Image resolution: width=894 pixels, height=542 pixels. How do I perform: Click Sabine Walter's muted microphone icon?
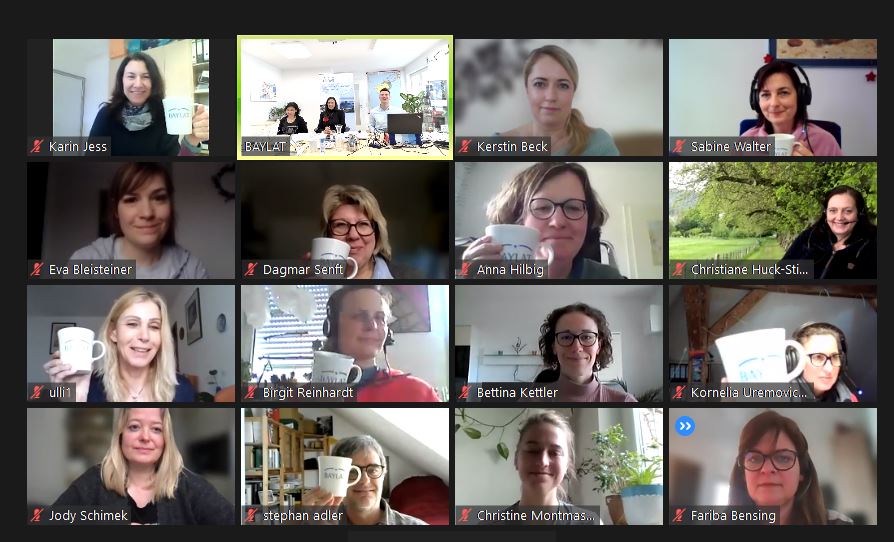pos(678,146)
